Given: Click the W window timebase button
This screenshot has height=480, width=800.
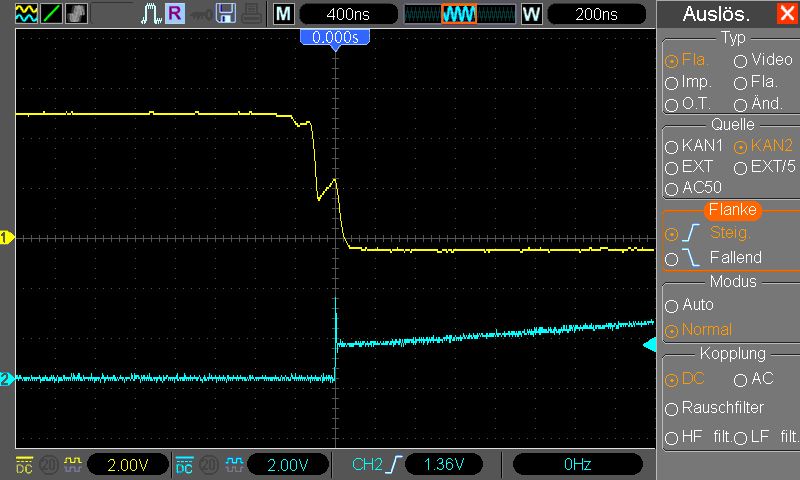Looking at the screenshot, I should click(531, 14).
